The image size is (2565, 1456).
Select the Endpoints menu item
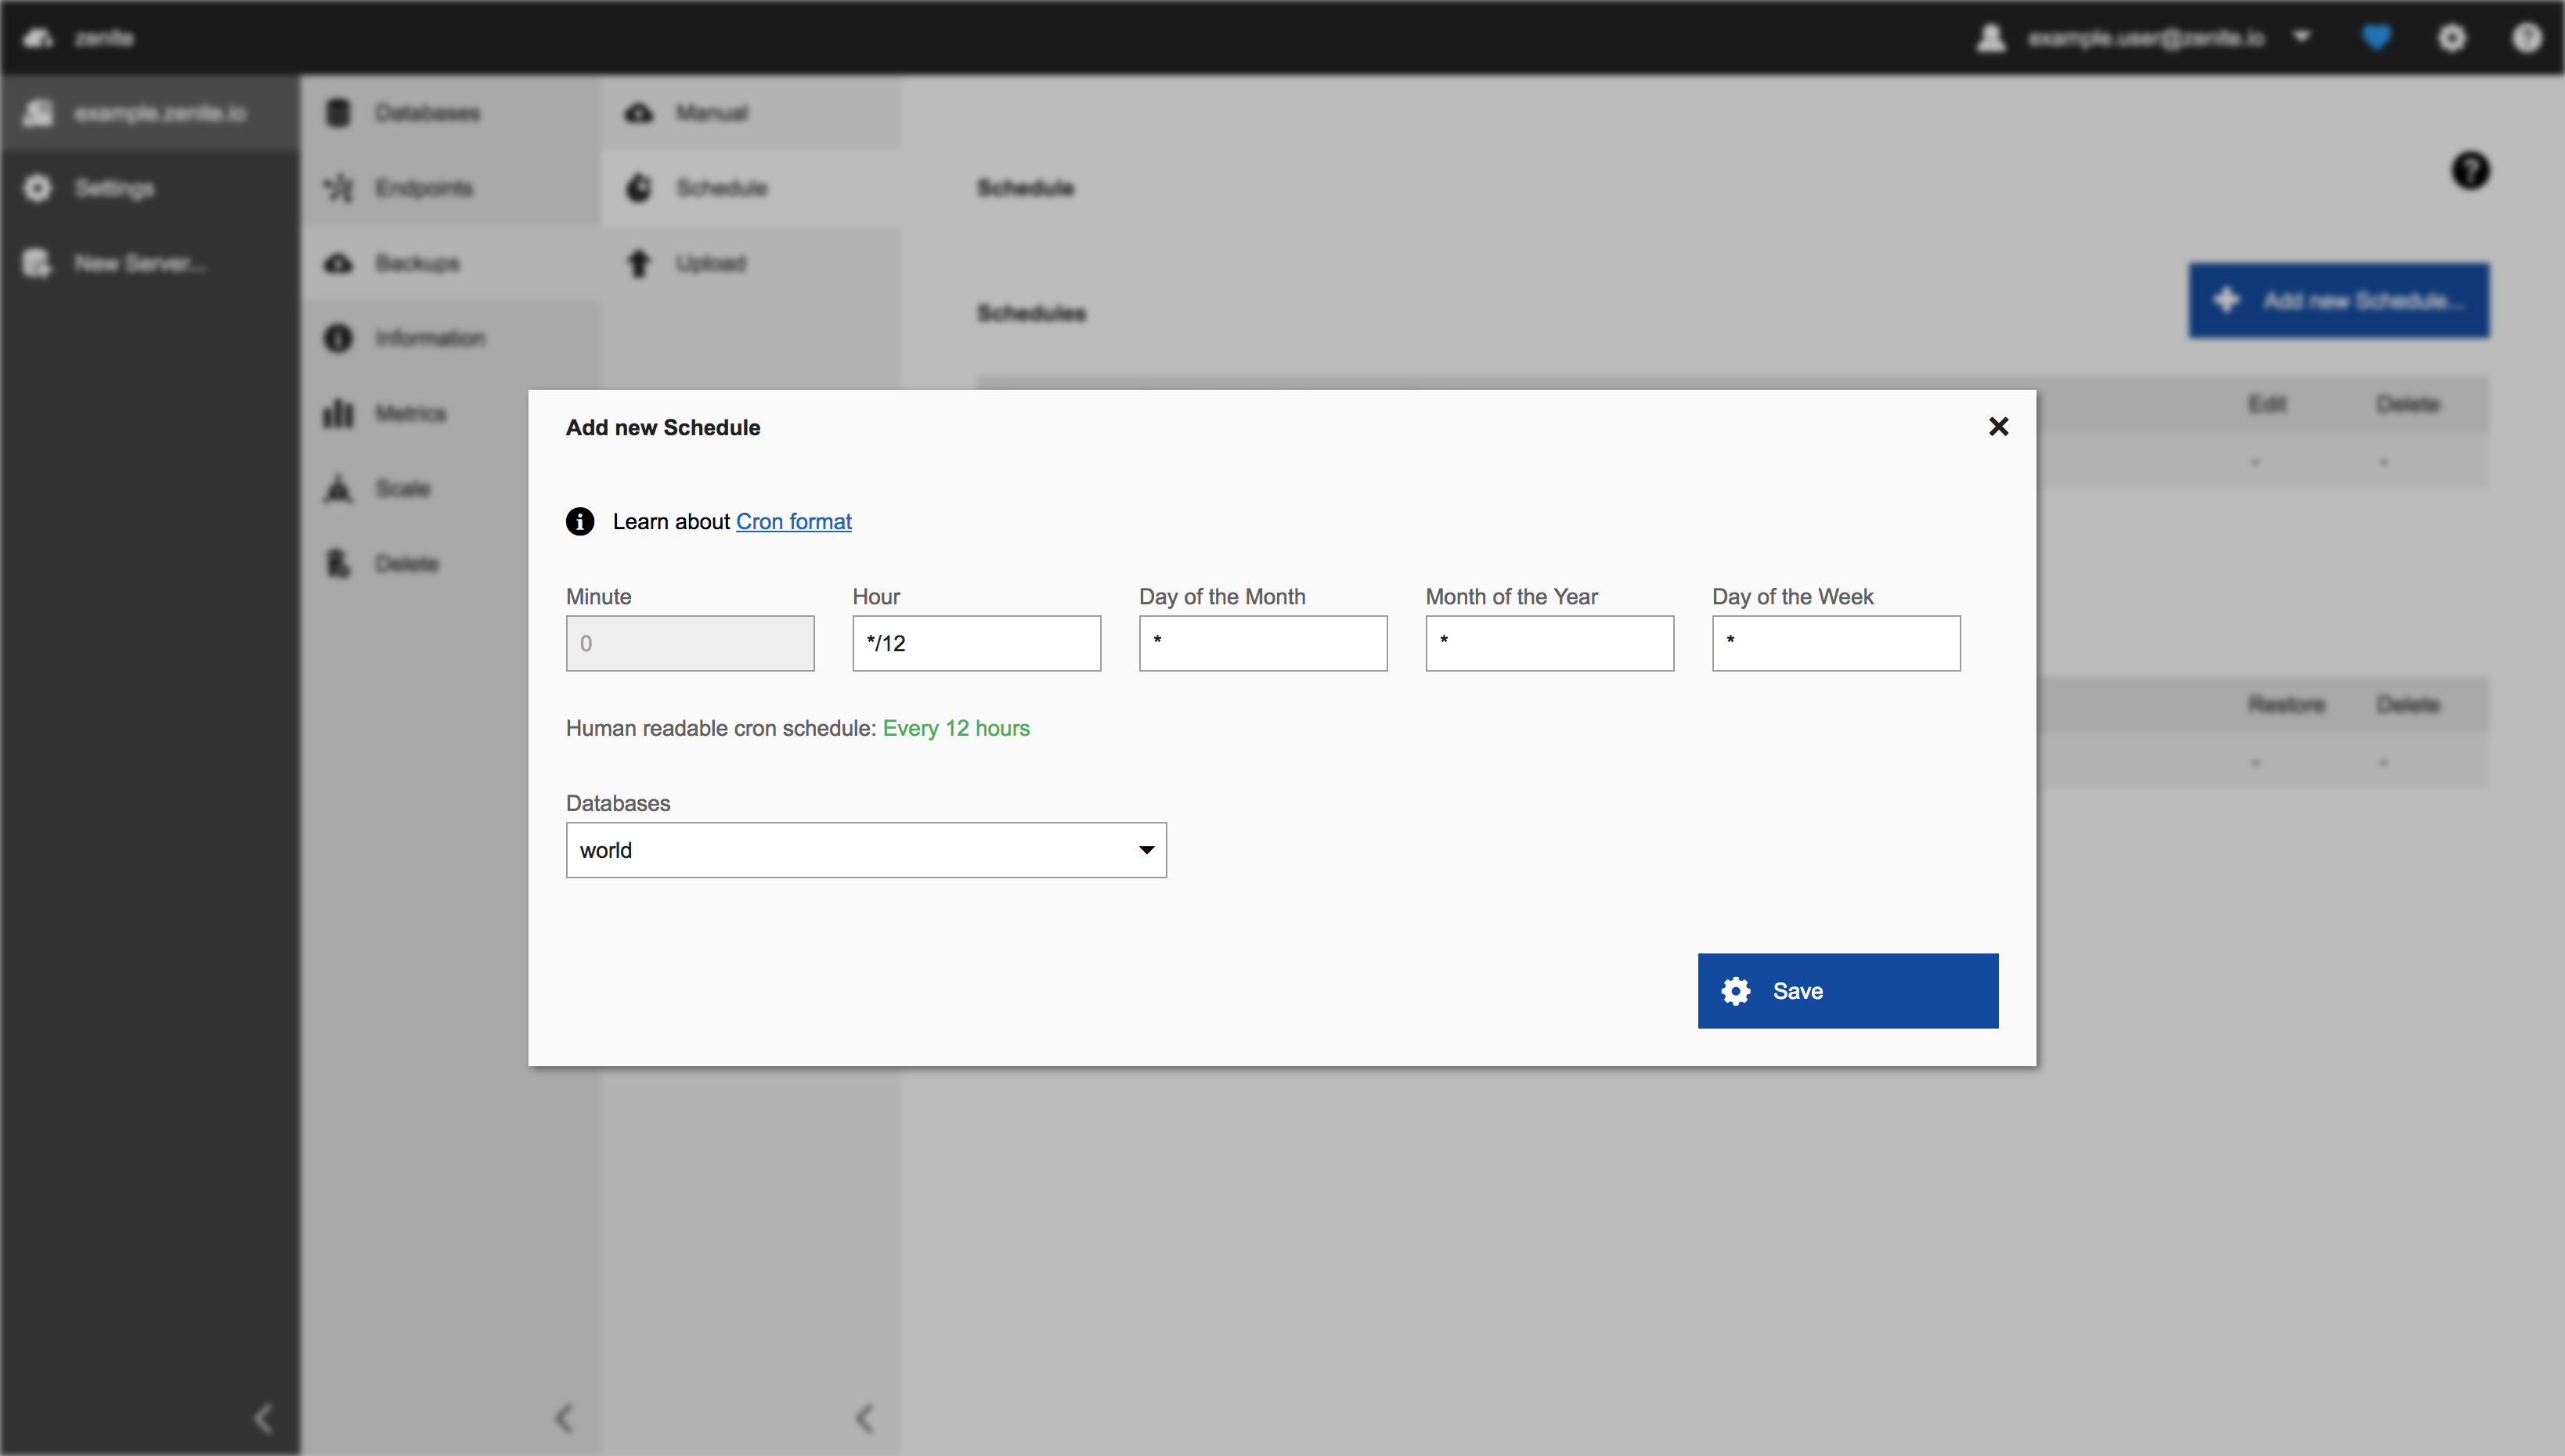coord(423,188)
